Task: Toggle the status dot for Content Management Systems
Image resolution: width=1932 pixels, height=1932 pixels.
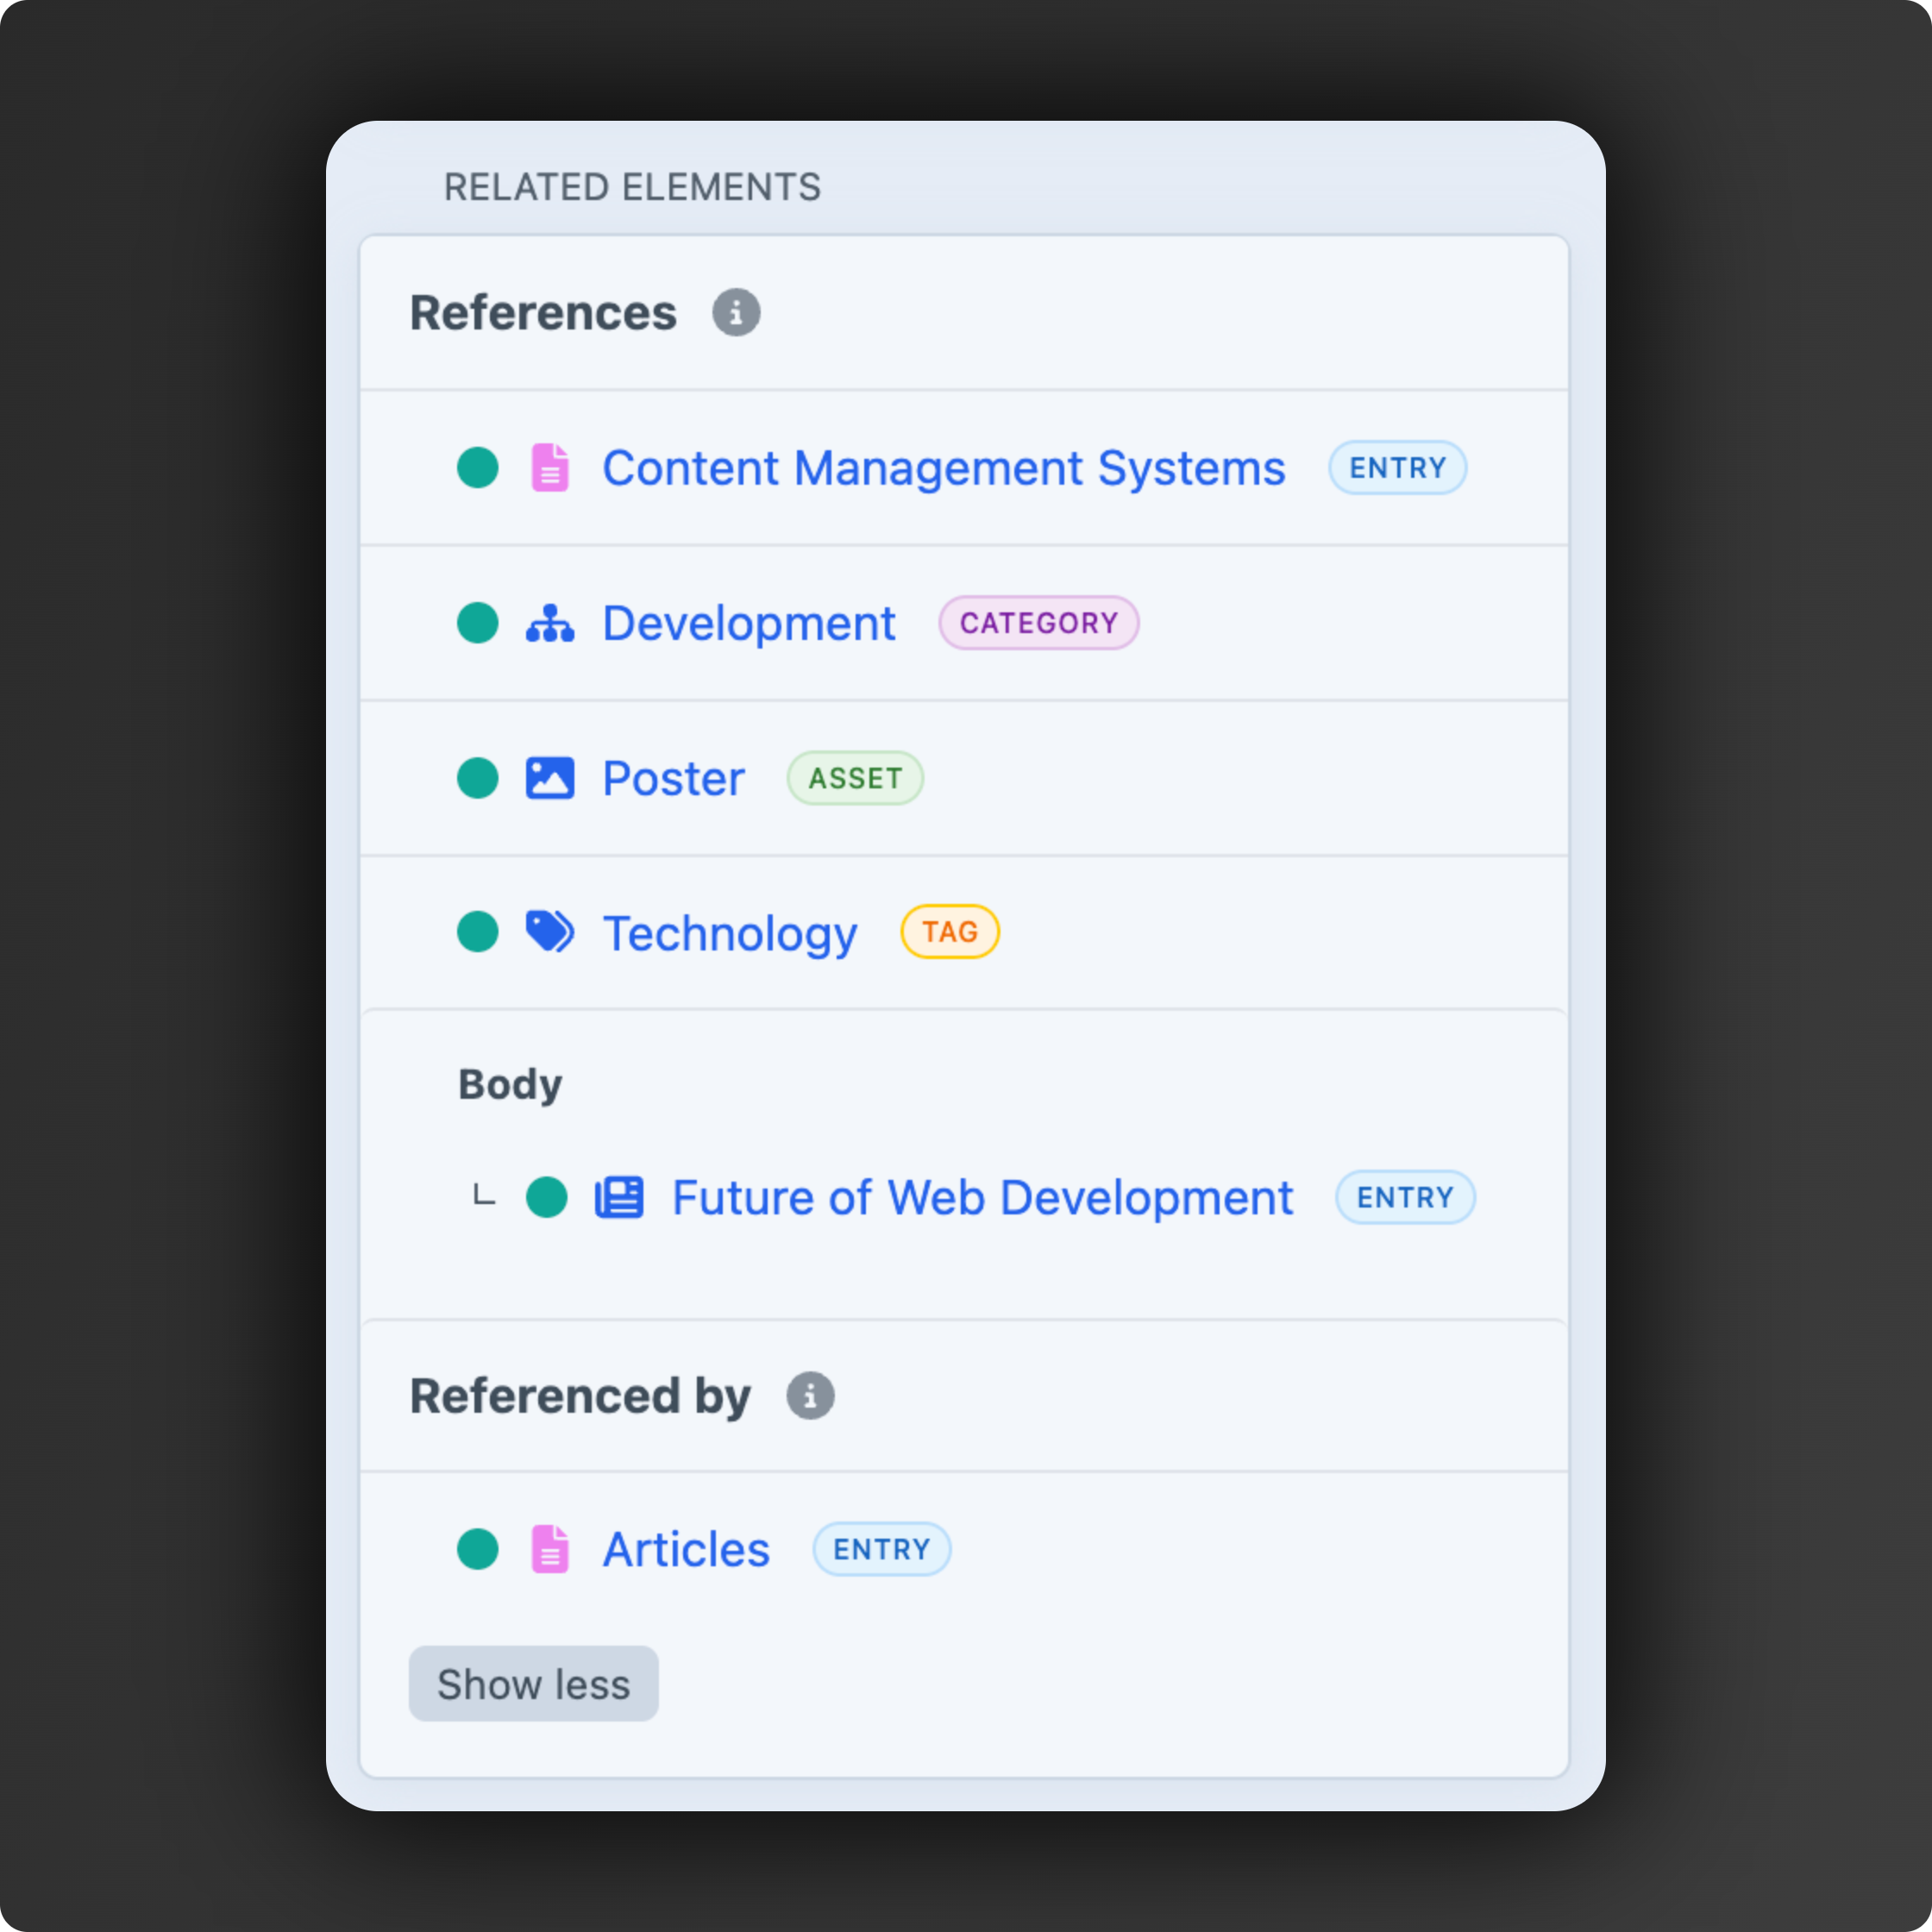Action: [x=478, y=467]
